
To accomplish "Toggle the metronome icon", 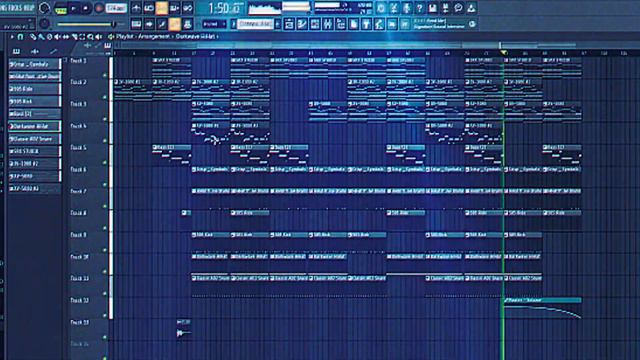I will [136, 8].
